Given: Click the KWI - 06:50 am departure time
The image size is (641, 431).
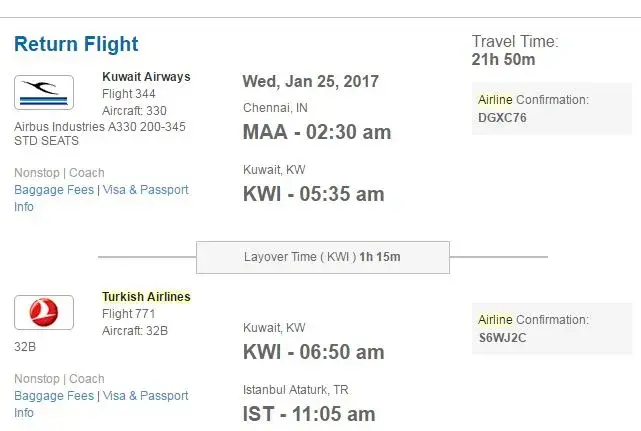Looking at the screenshot, I should coord(313,352).
